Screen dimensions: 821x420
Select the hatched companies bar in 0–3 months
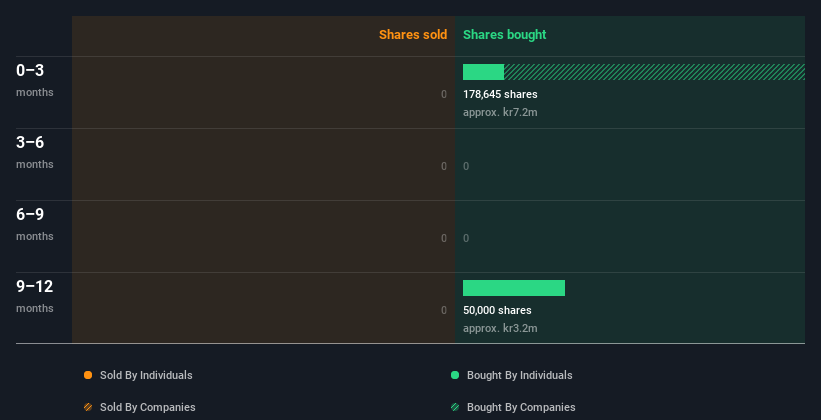pos(654,72)
